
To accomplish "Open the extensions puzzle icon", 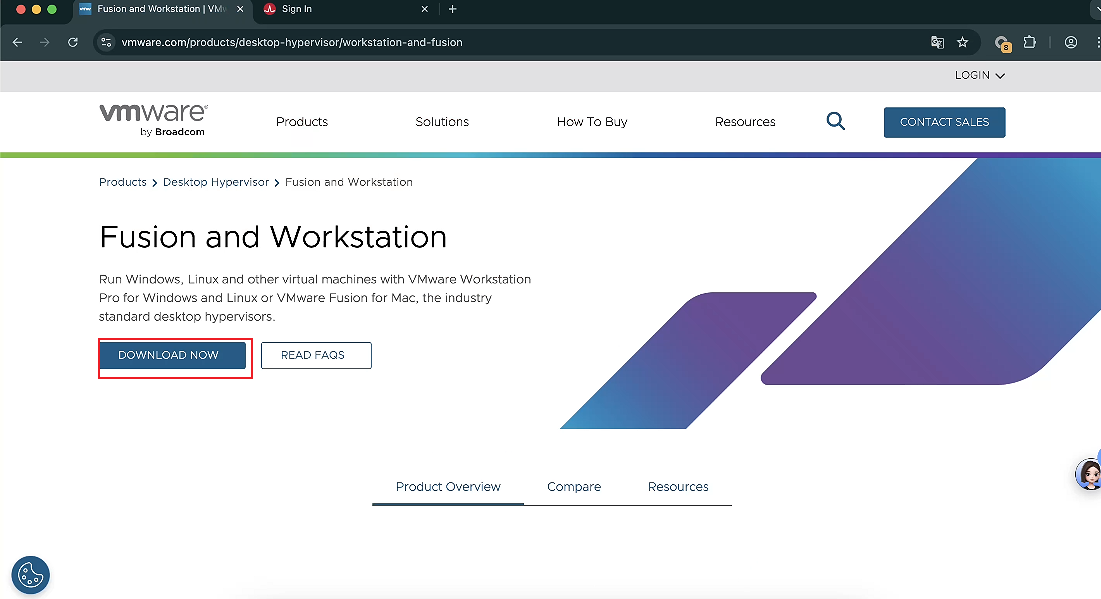I will click(x=1029, y=42).
